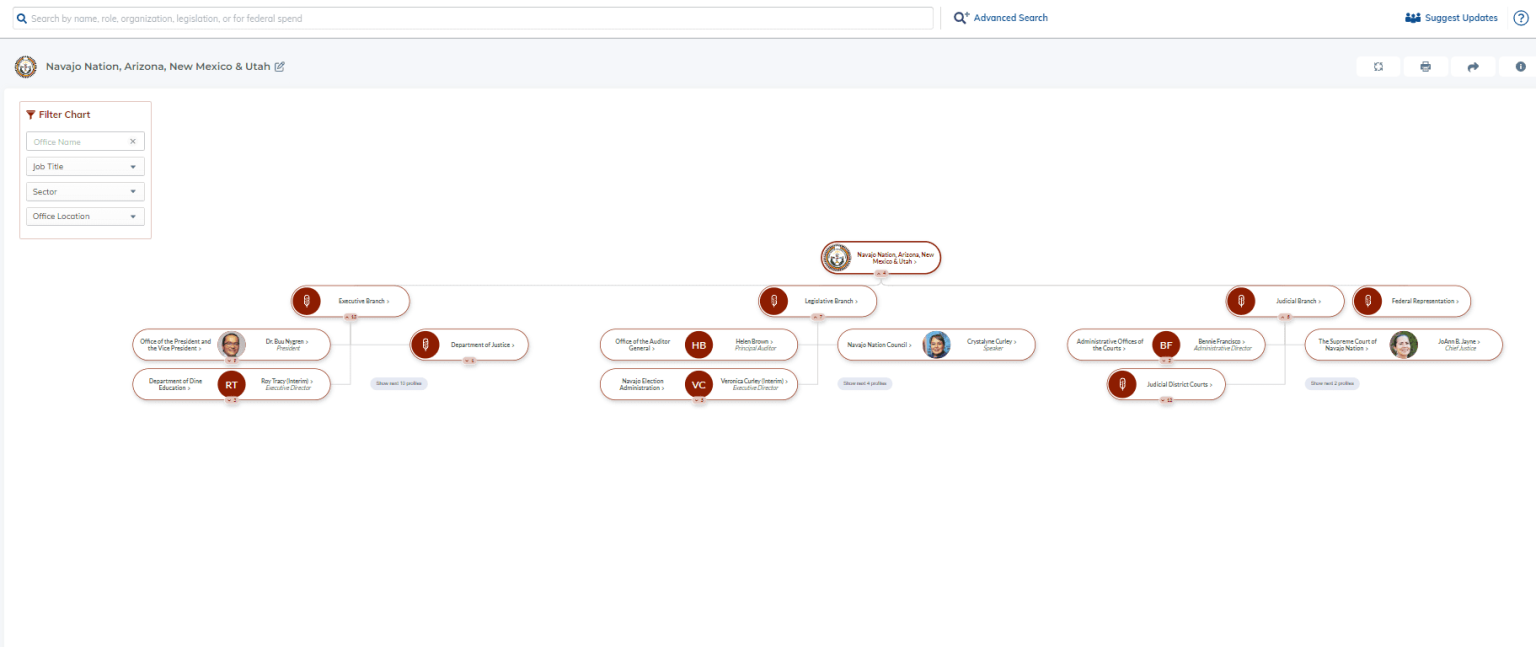The height and width of the screenshot is (647, 1536).
Task: Click the seal in the root chart node
Action: [836, 258]
